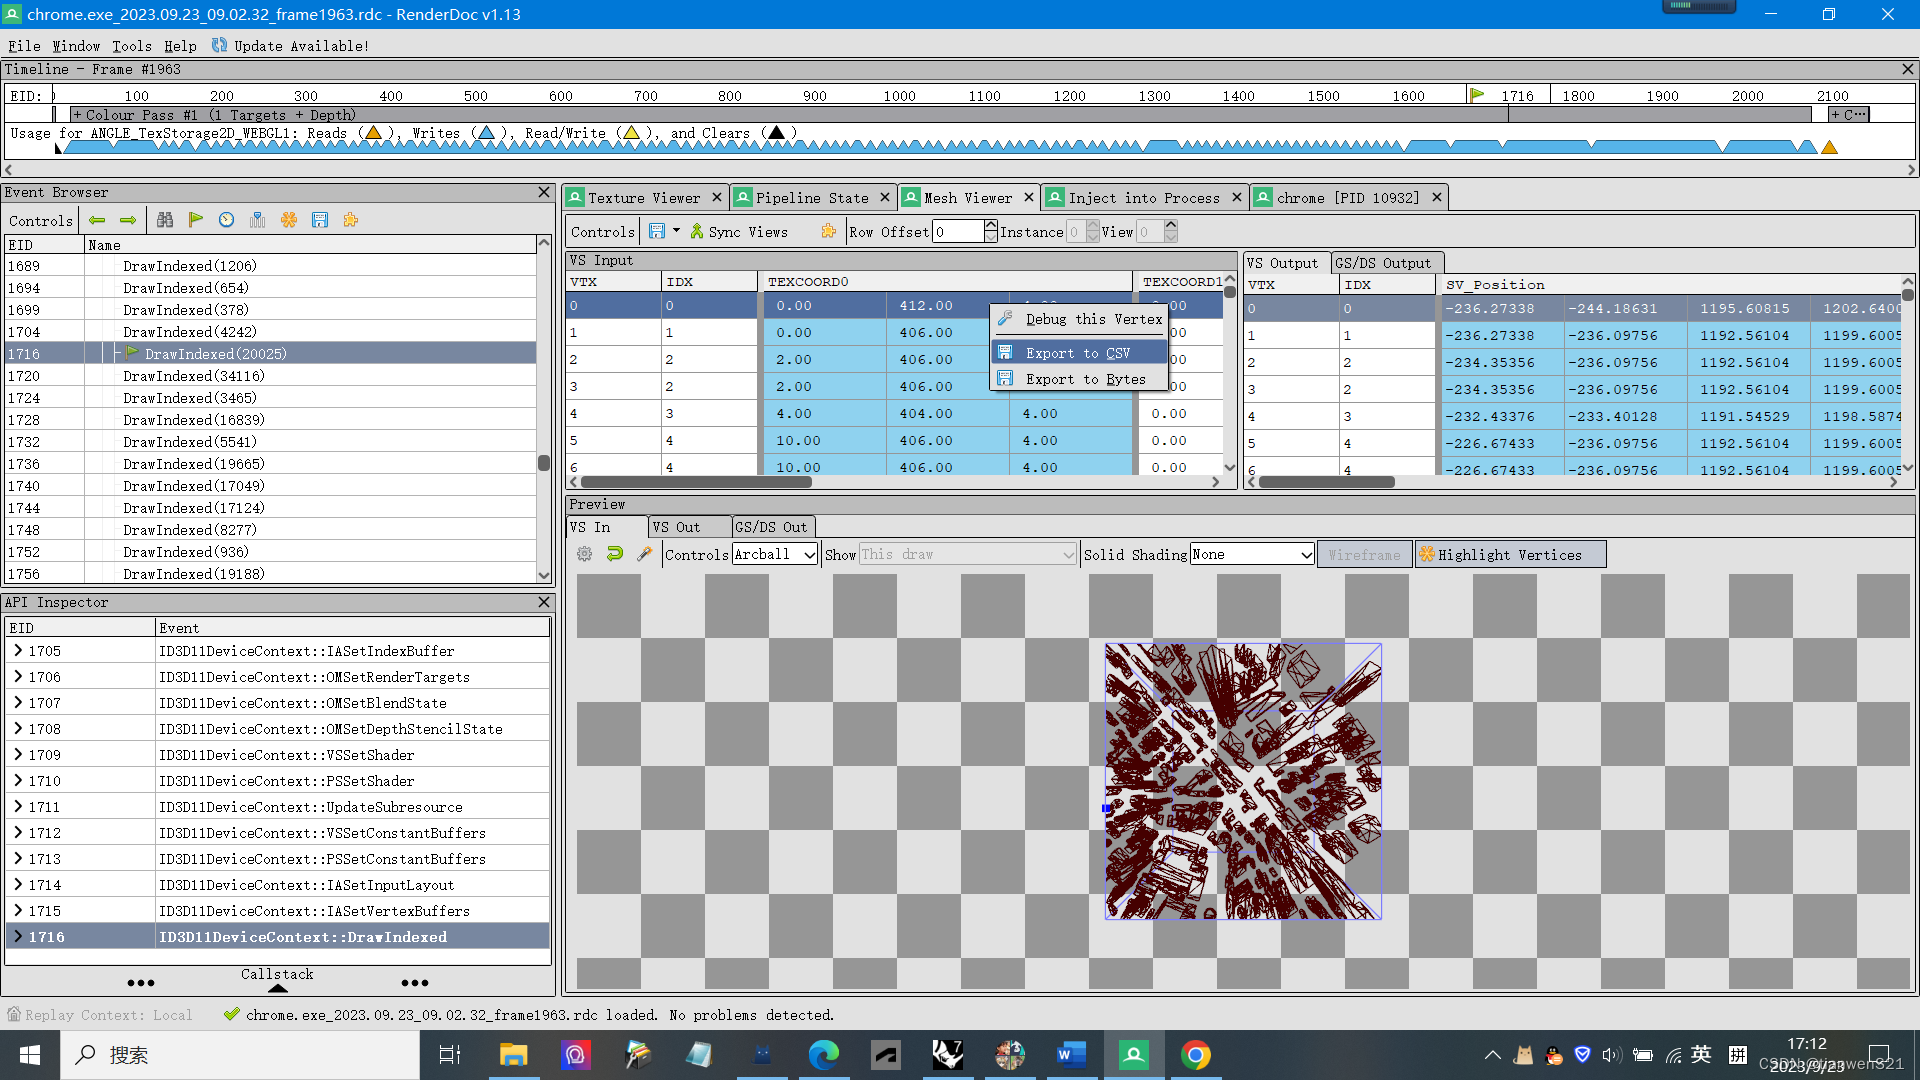Open the Arcball controls dropdown
This screenshot has height=1080, width=1920.
[775, 554]
